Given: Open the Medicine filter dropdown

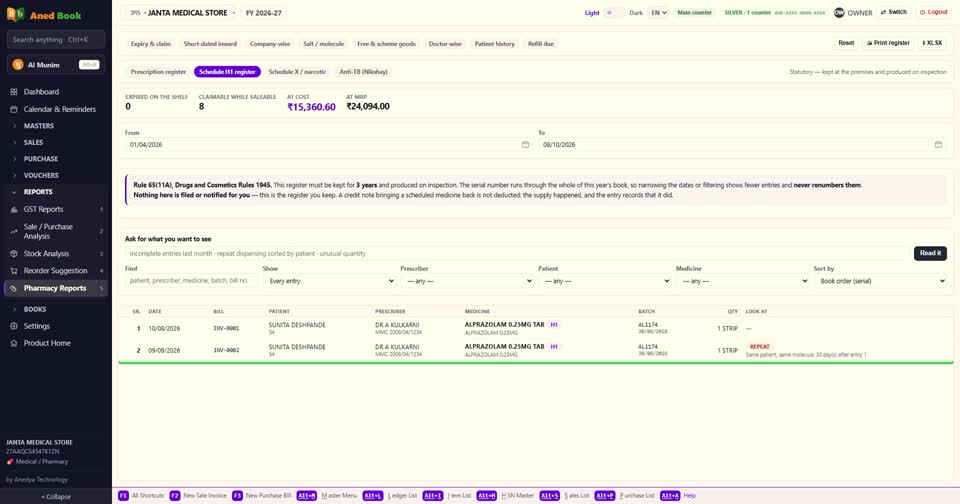Looking at the screenshot, I should (743, 281).
